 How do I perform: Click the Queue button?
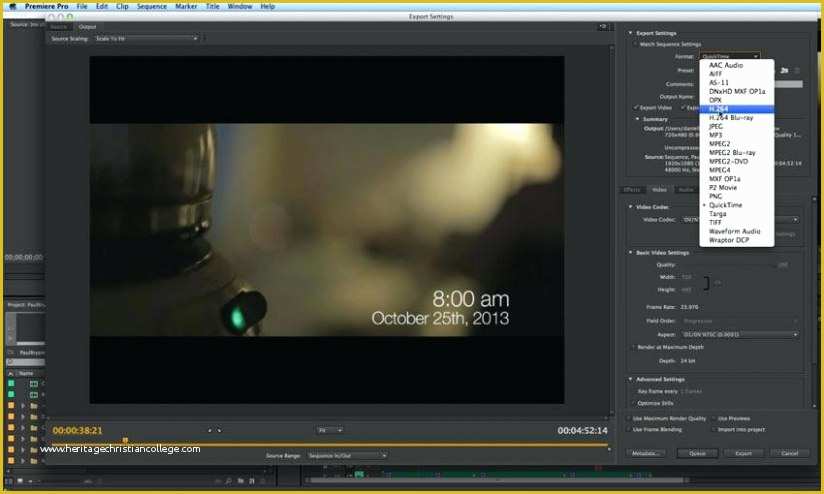pyautogui.click(x=697, y=453)
